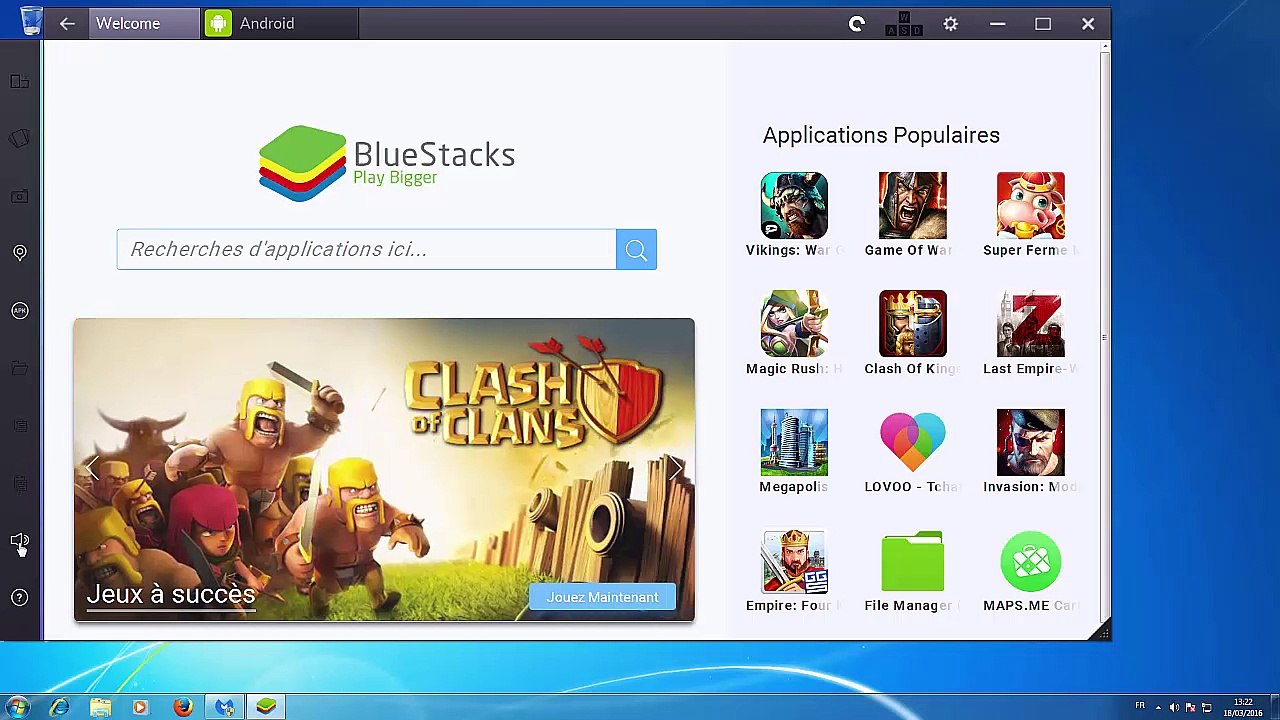Click the paste clipboard icon in the sidebar
Image resolution: width=1280 pixels, height=720 pixels.
point(20,484)
